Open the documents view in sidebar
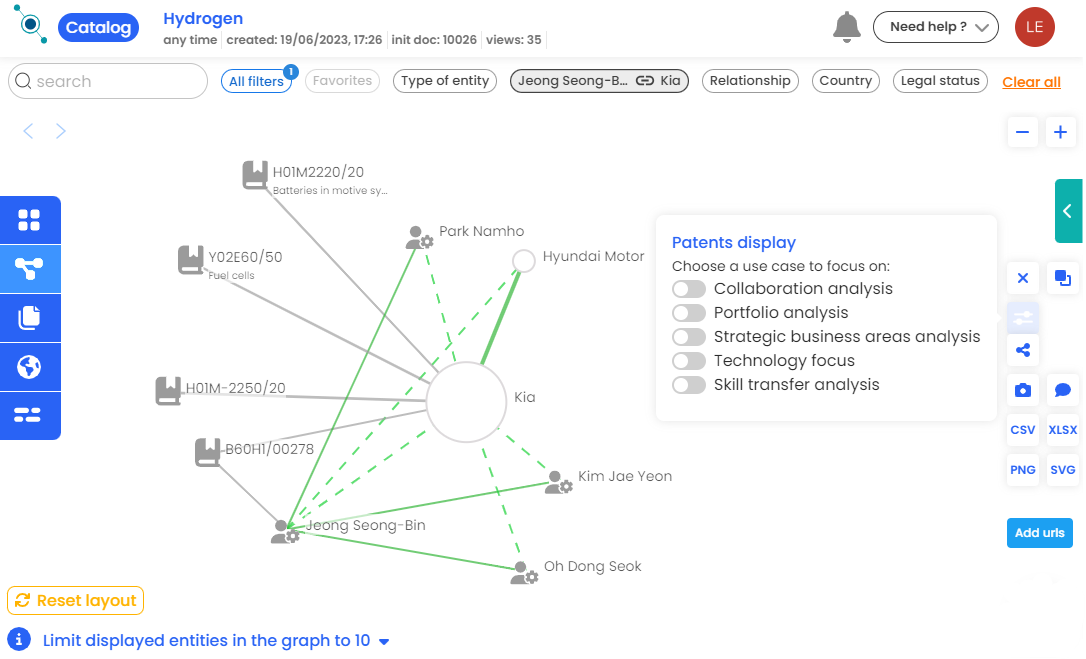 (x=30, y=318)
